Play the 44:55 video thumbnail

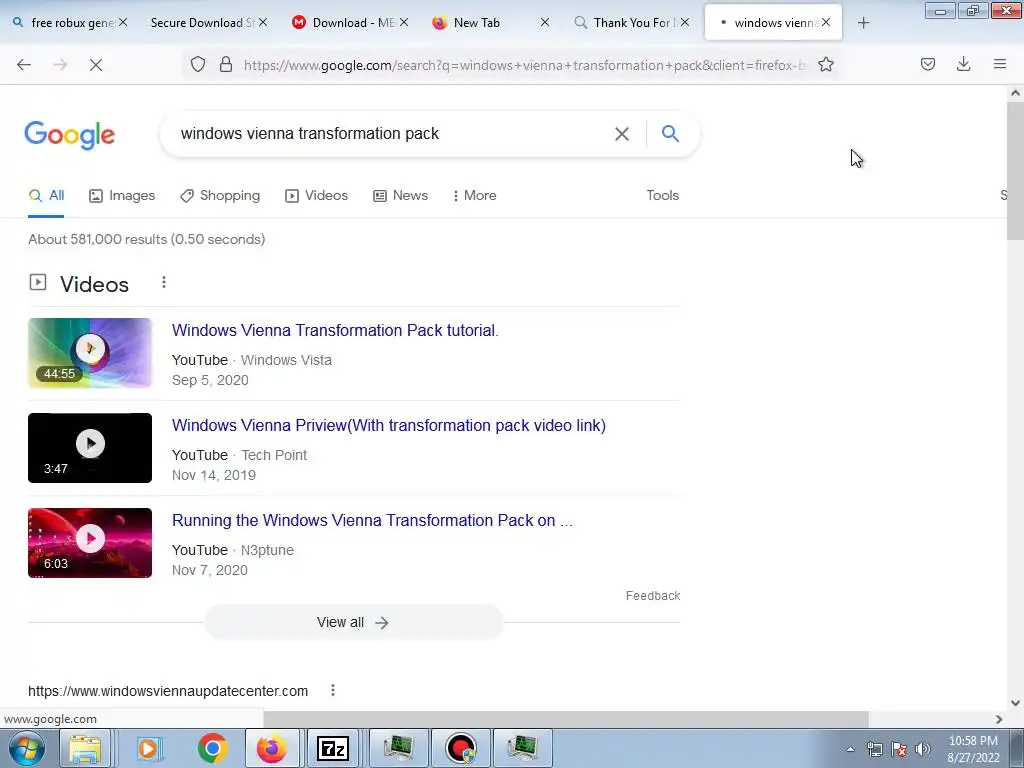pyautogui.click(x=90, y=353)
